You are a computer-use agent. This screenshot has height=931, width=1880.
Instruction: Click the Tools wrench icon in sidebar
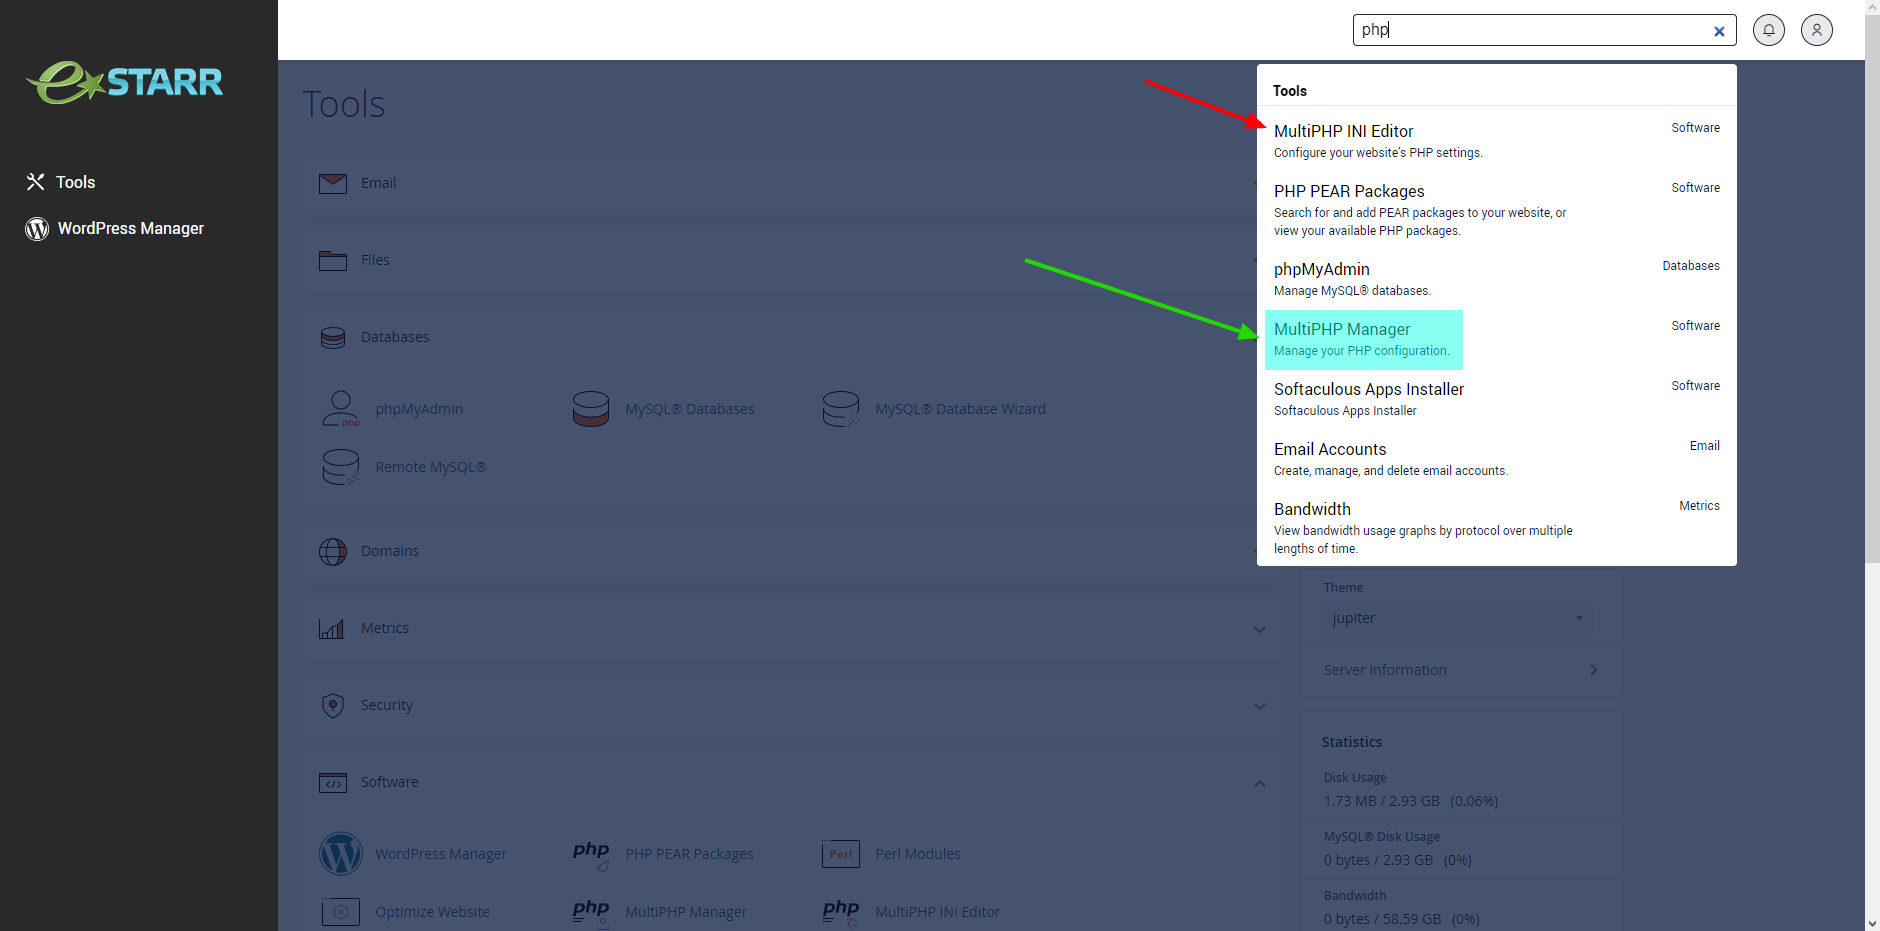tap(36, 182)
